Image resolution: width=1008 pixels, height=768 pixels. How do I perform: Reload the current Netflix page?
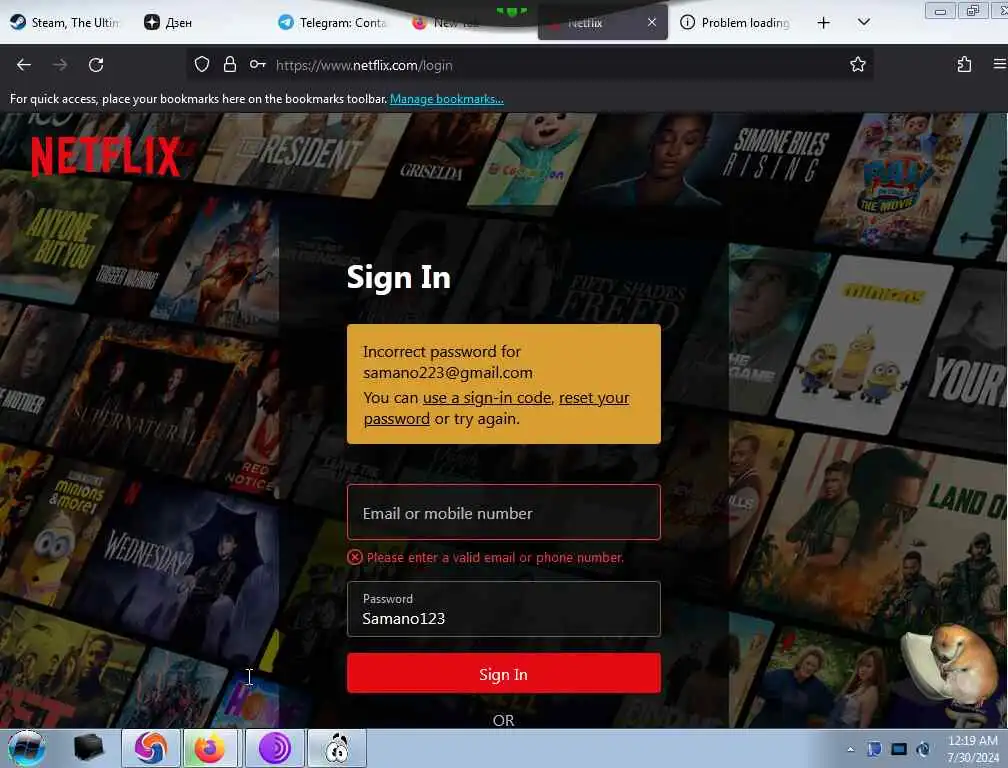(96, 65)
